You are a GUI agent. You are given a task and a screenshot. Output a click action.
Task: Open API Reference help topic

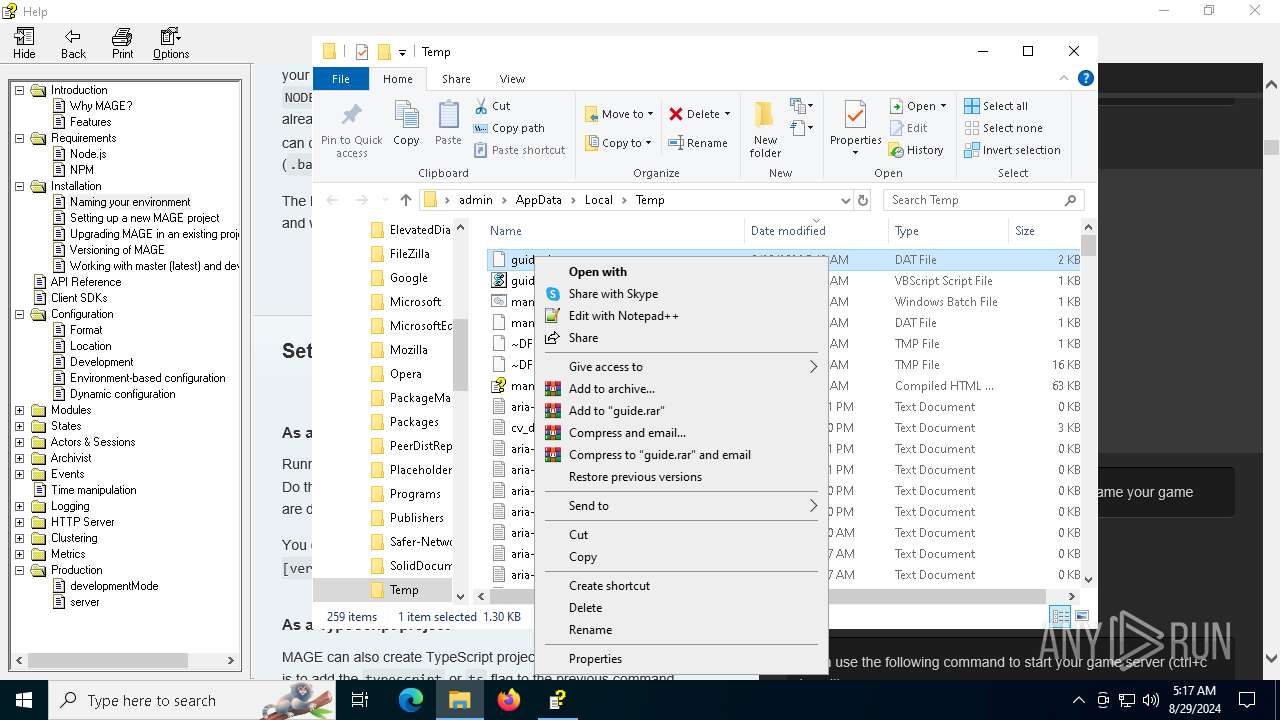point(86,282)
